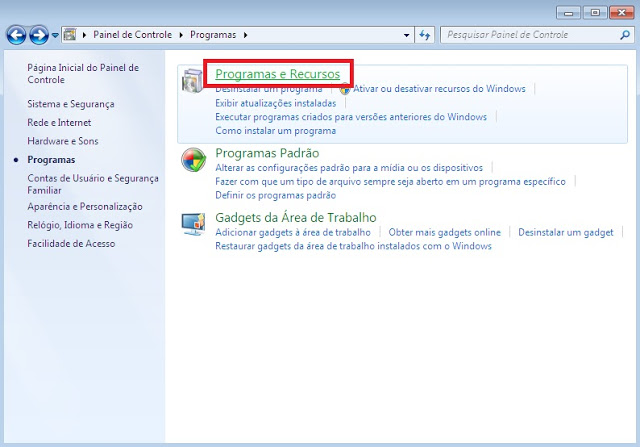
Task: Open Obter mais gadgets online
Action: point(444,232)
